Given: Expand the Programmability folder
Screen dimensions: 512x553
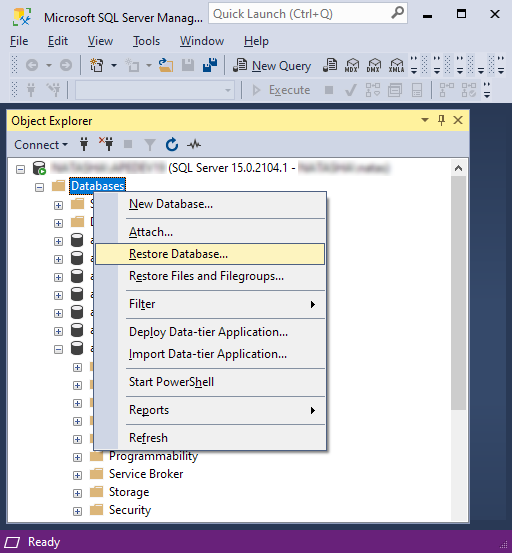Looking at the screenshot, I should [x=77, y=457].
